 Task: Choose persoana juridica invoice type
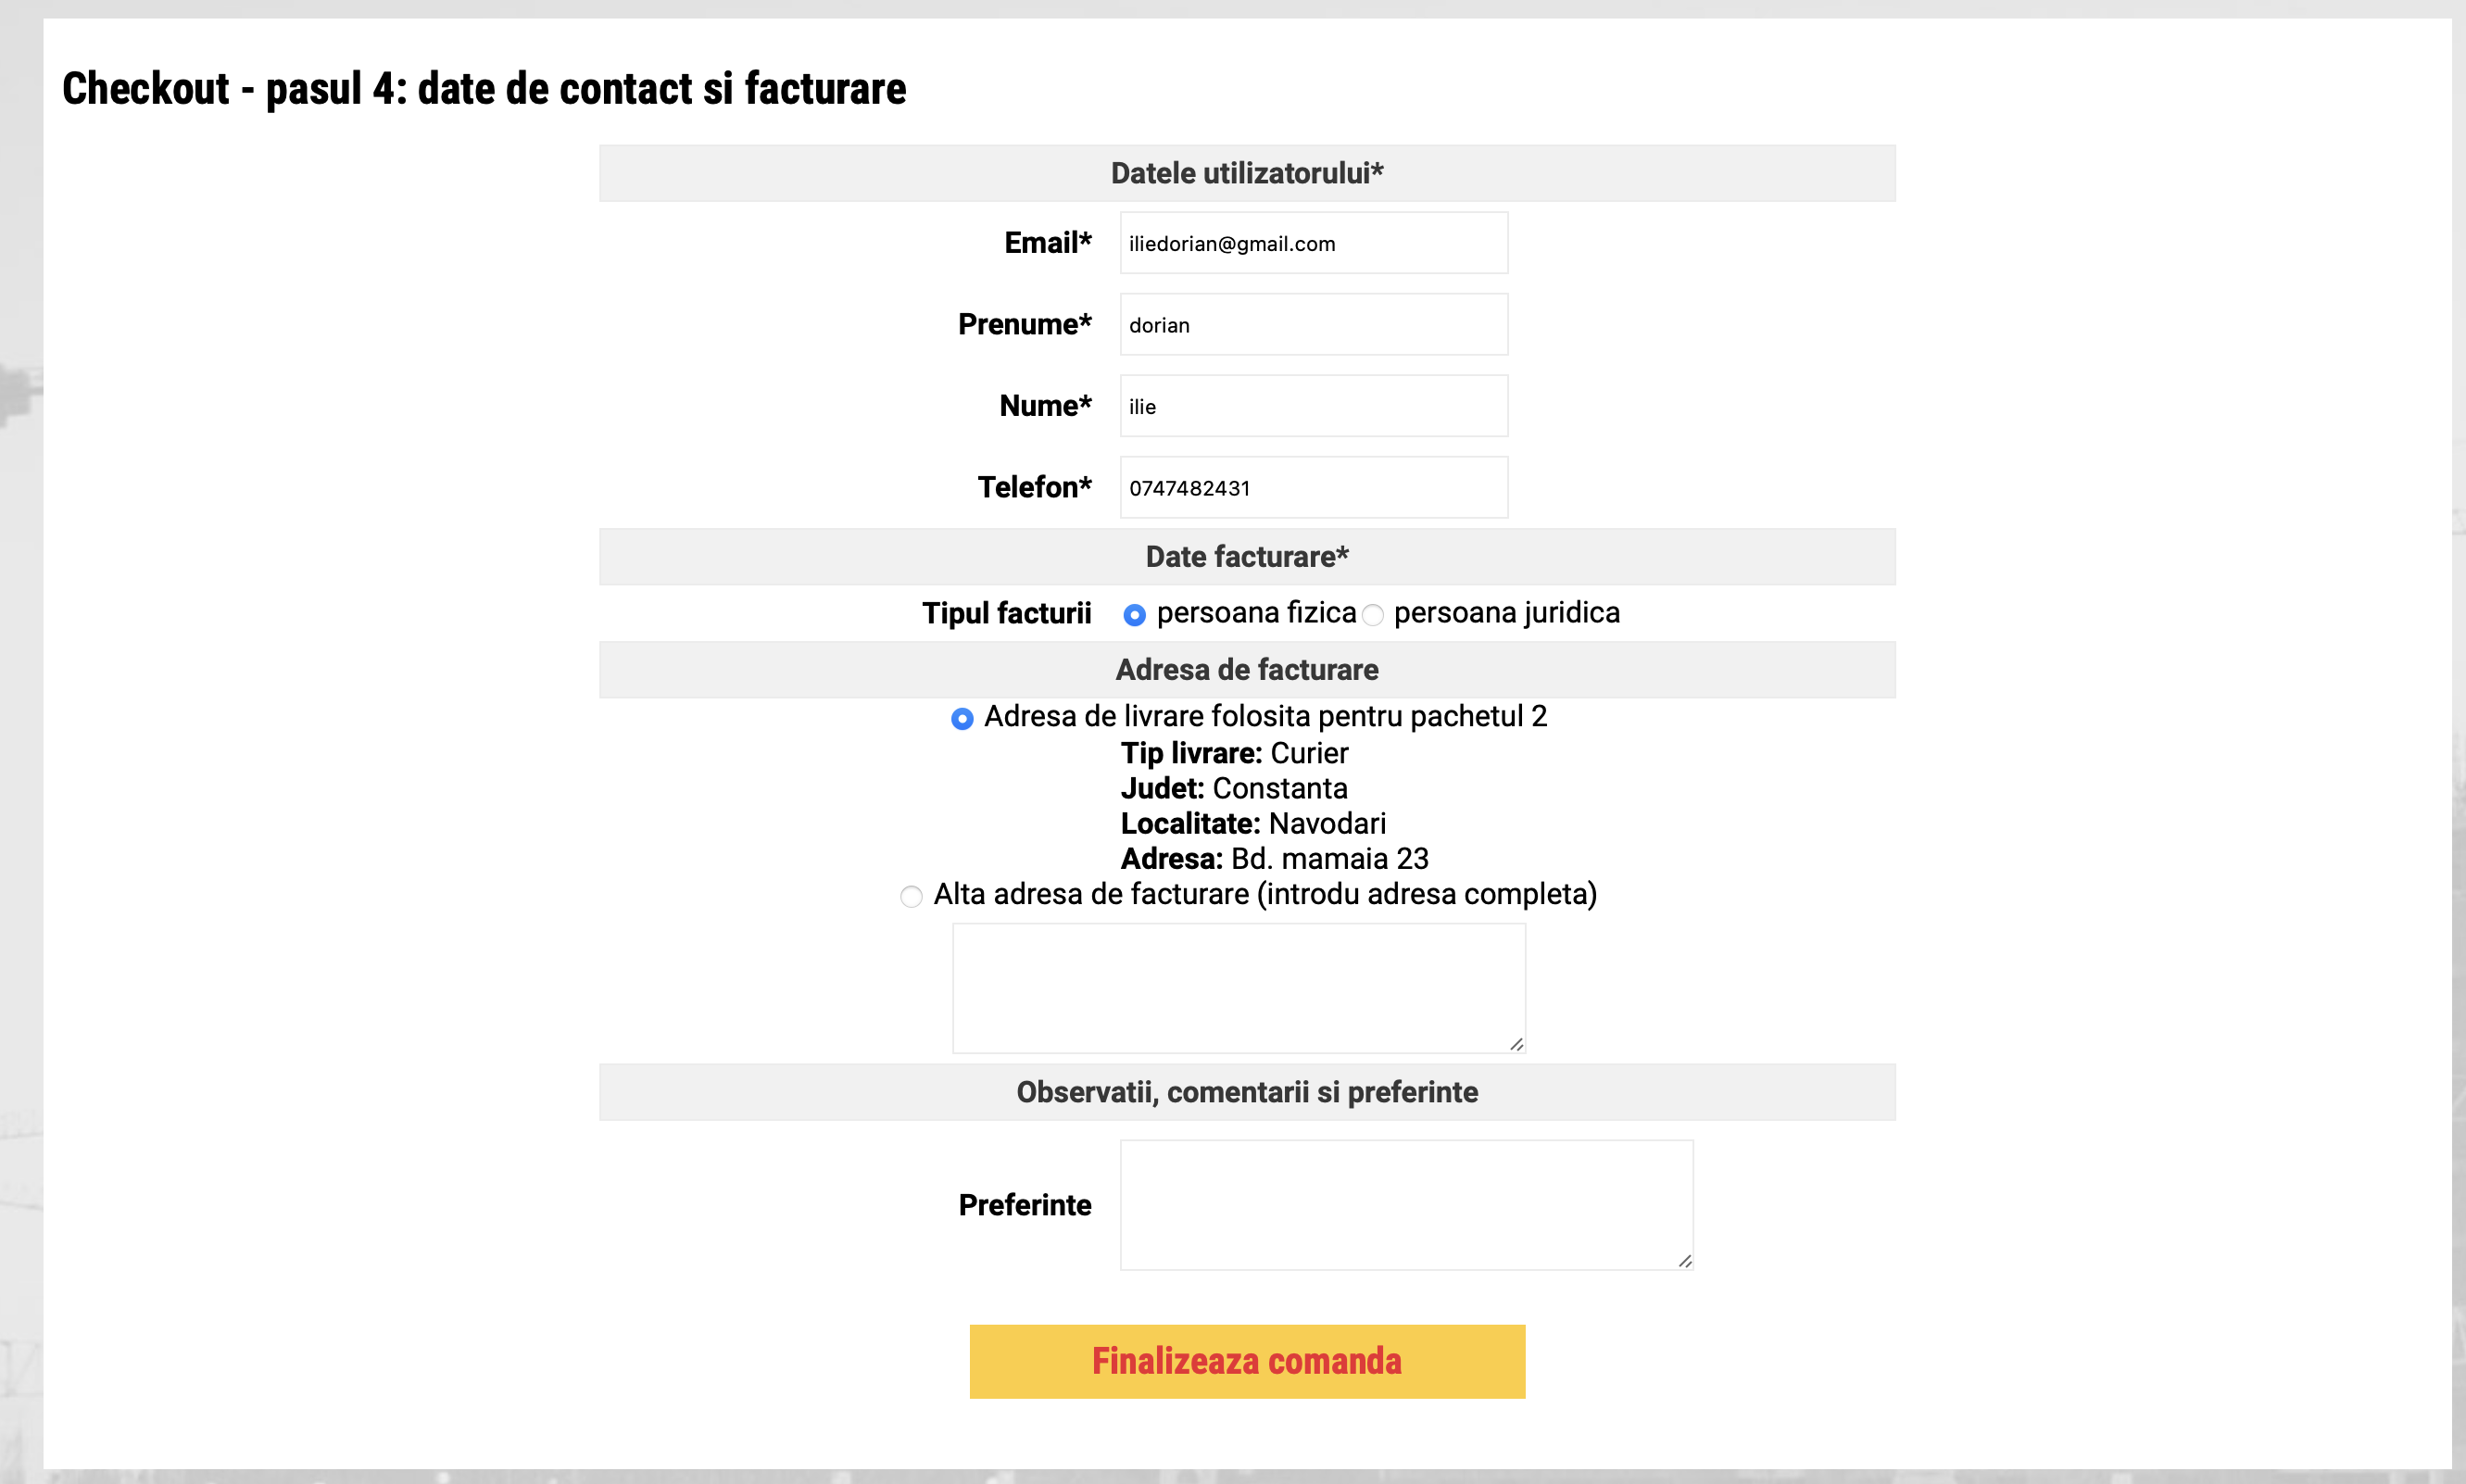[x=1373, y=615]
